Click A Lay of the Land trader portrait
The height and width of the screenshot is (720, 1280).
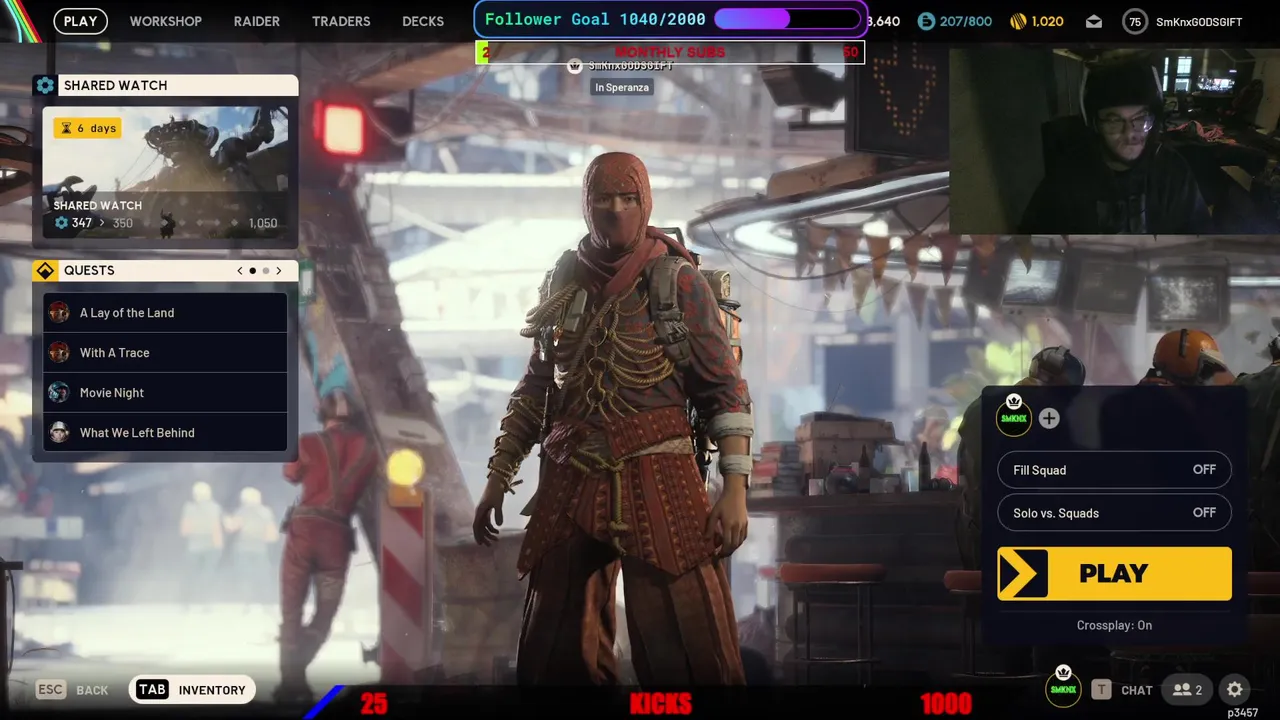tap(59, 312)
